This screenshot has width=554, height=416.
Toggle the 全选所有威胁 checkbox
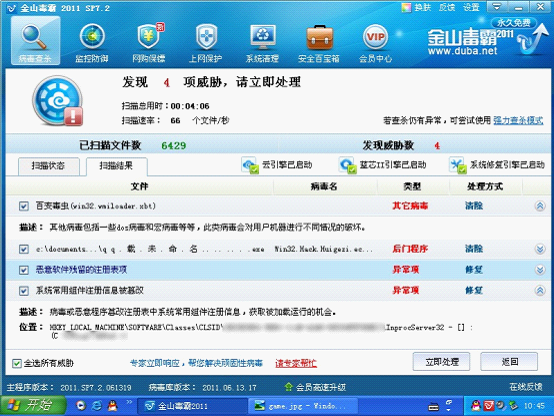[17, 363]
